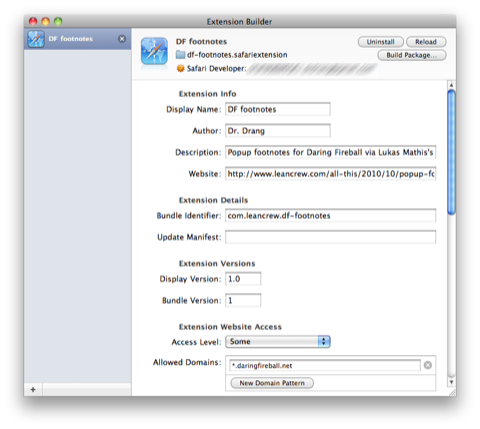
Task: Click the Safari Developer label
Action: 216,69
